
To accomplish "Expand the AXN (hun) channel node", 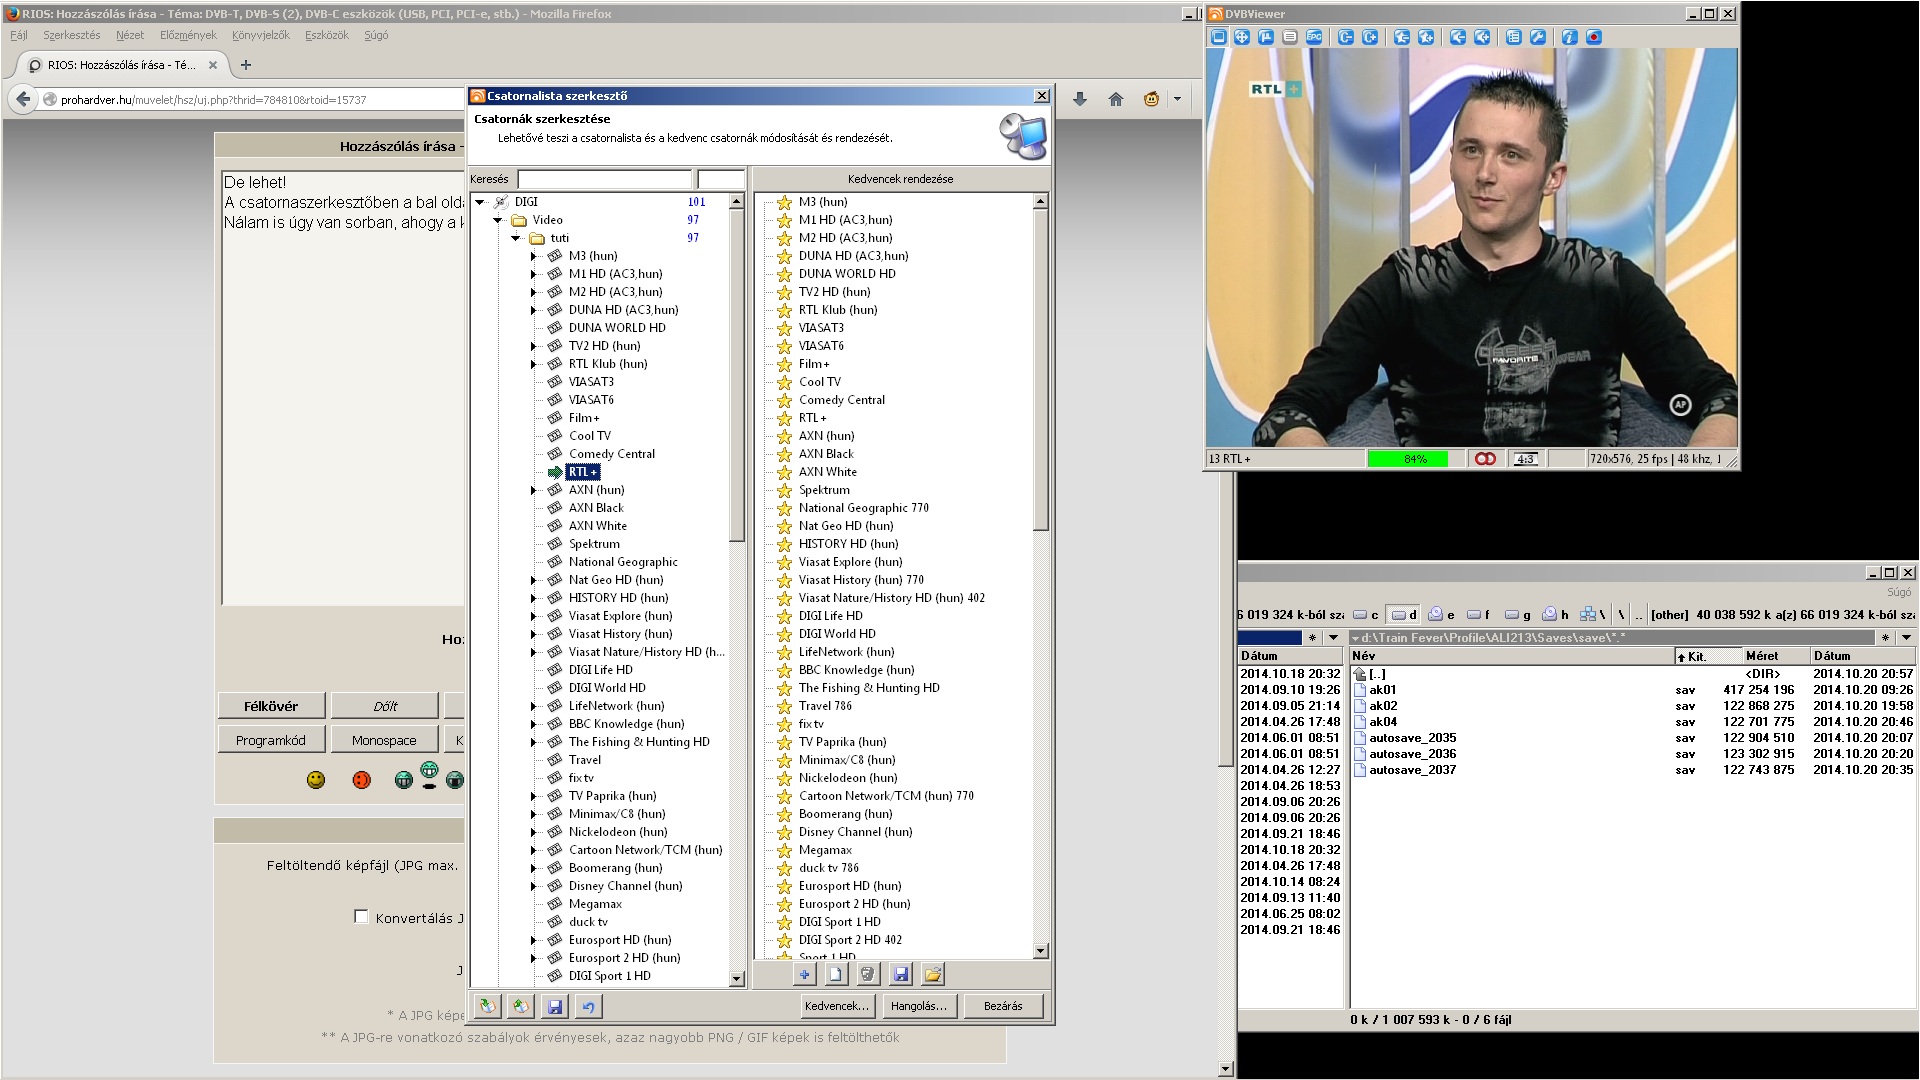I will [534, 490].
